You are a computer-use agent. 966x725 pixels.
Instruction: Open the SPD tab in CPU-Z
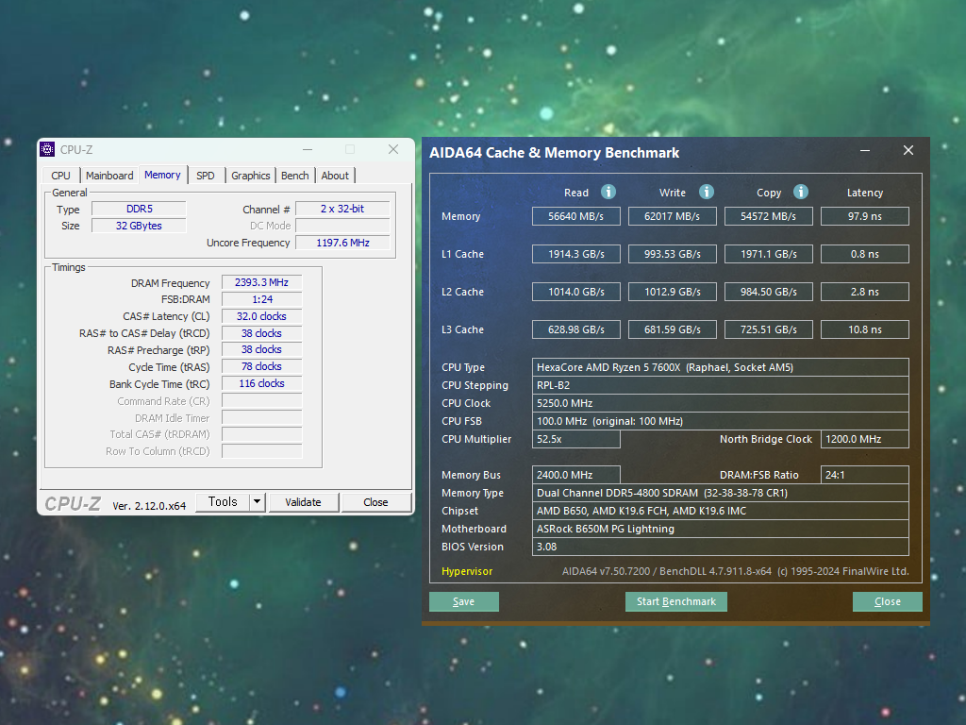[205, 176]
